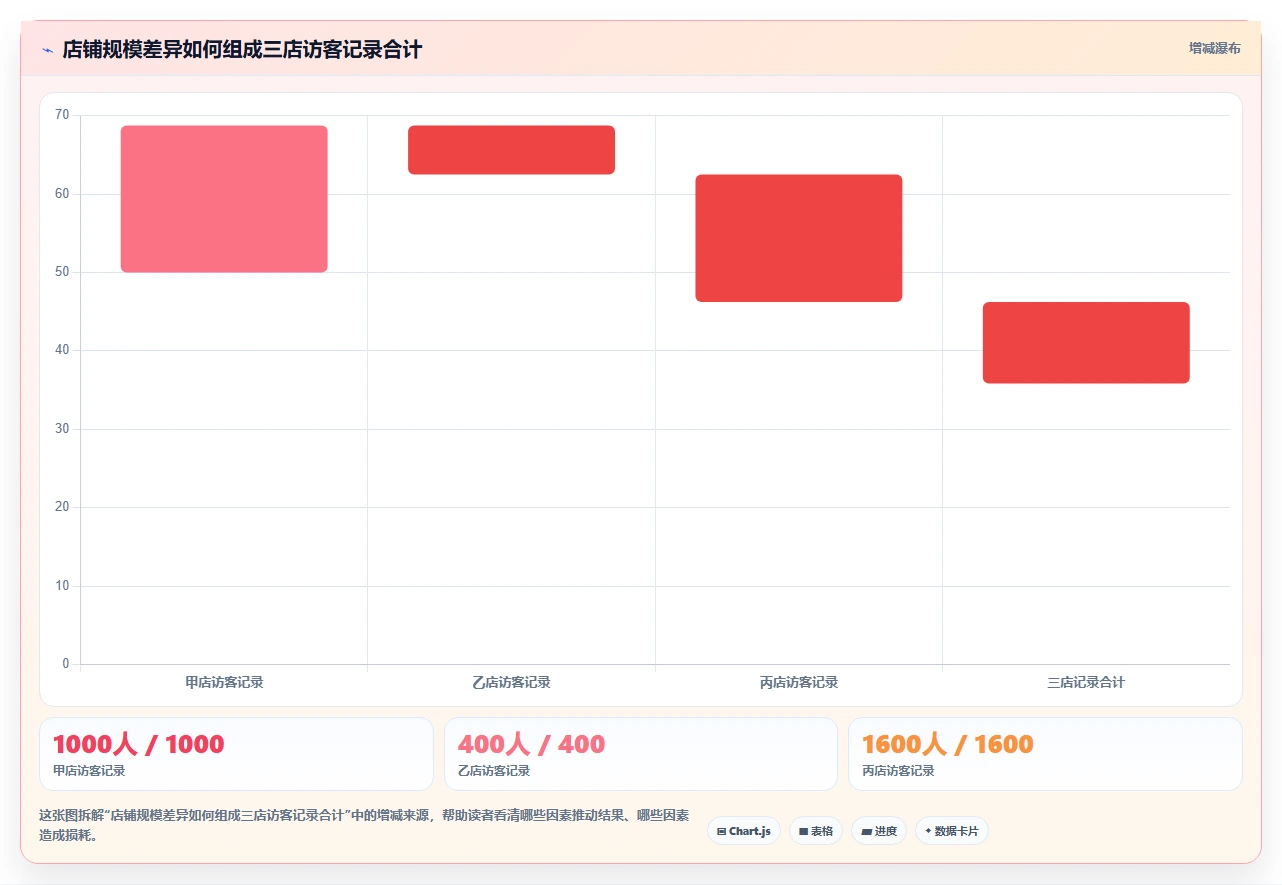
Task: Click the y-axis value 10
Action: (62, 586)
